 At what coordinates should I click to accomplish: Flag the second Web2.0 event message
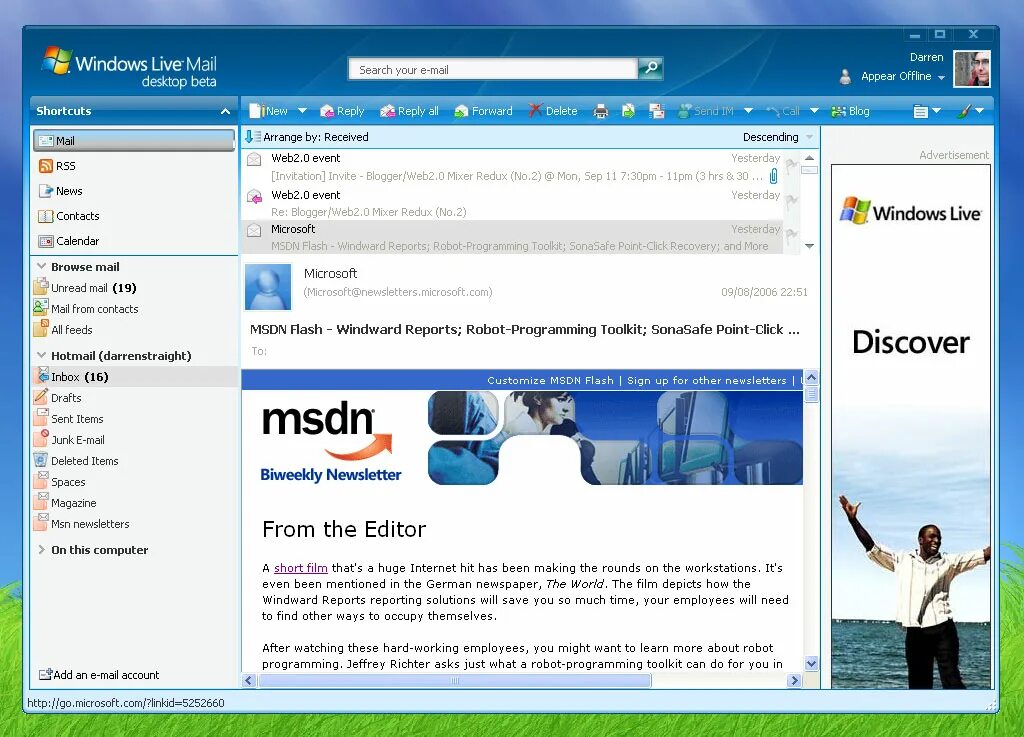point(792,202)
